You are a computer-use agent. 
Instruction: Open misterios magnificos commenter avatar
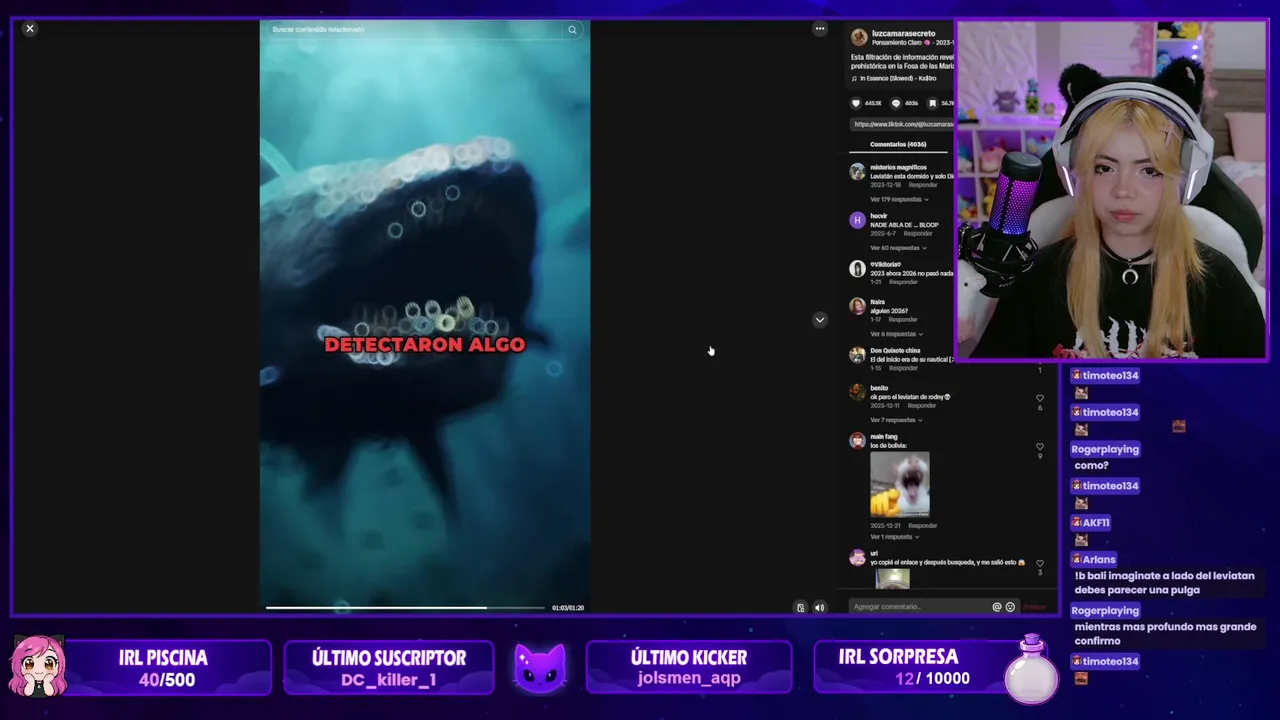tap(857, 172)
